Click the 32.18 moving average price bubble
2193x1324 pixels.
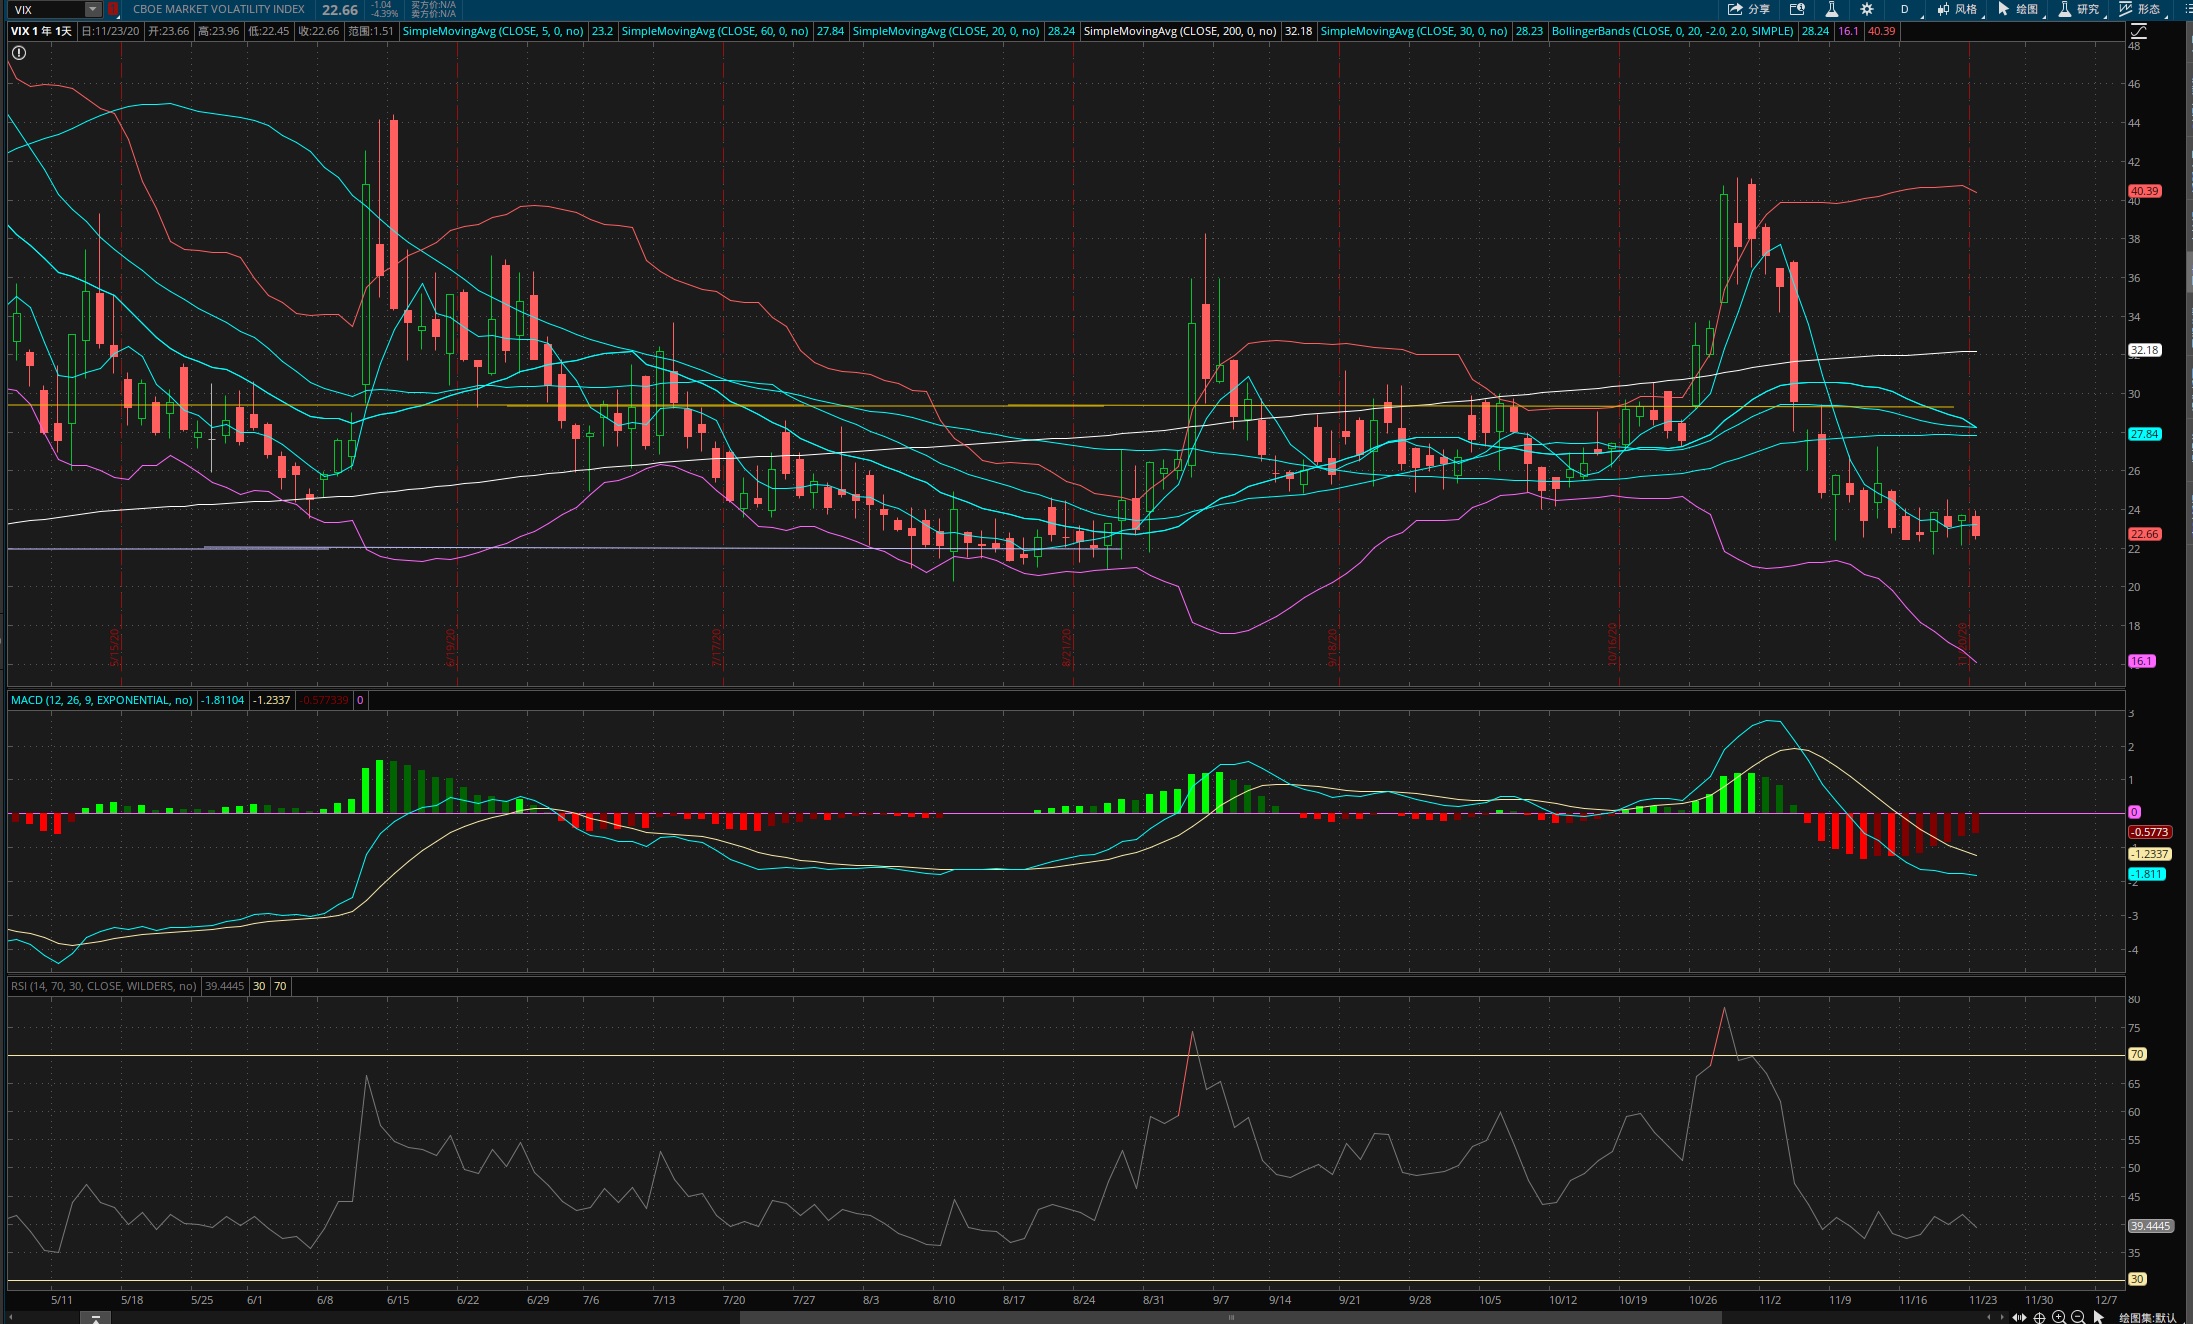2144,350
